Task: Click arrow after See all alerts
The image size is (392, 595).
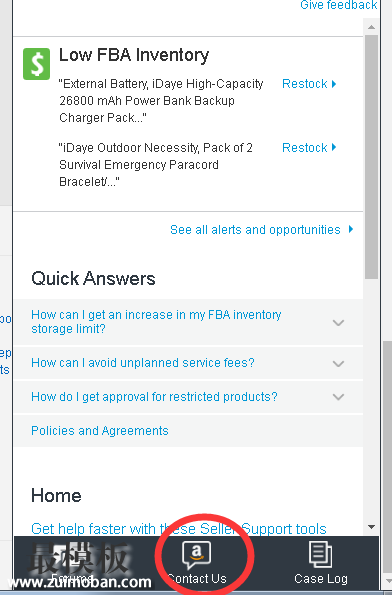Action: [351, 229]
